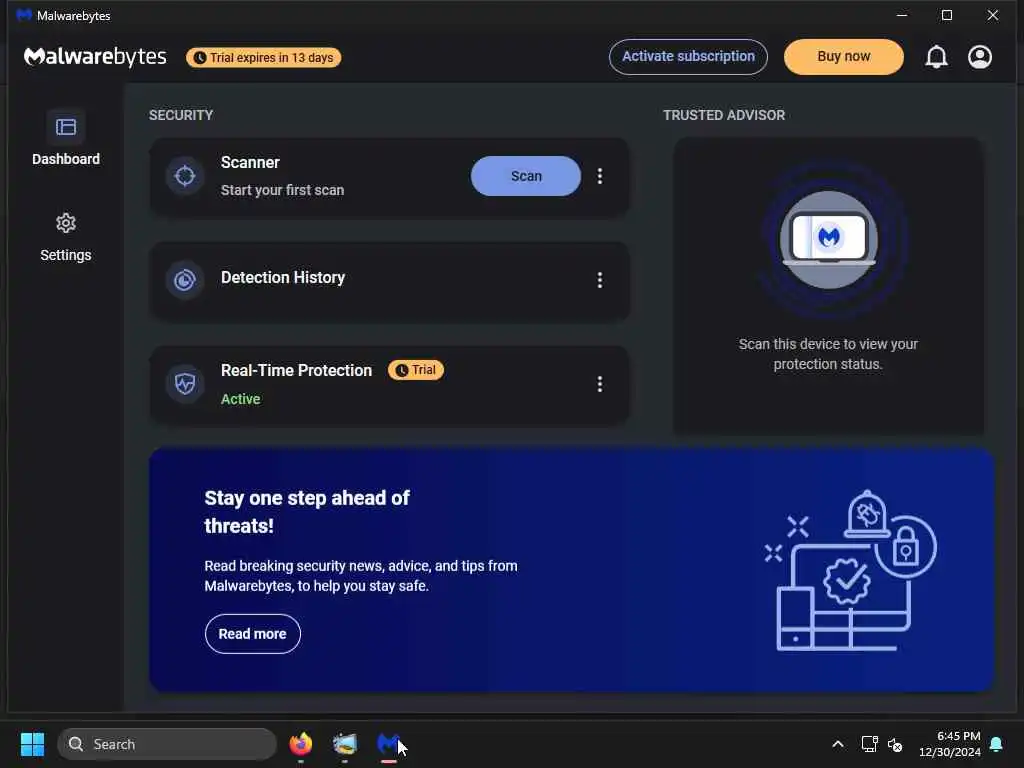Show hidden system tray icons
Viewport: 1024px width, 768px height.
pos(838,744)
